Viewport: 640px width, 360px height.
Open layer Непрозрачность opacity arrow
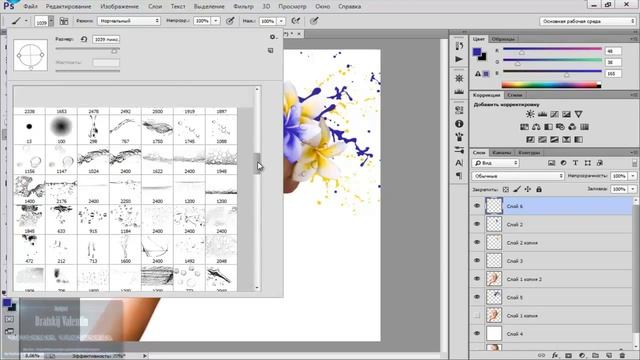click(x=633, y=176)
